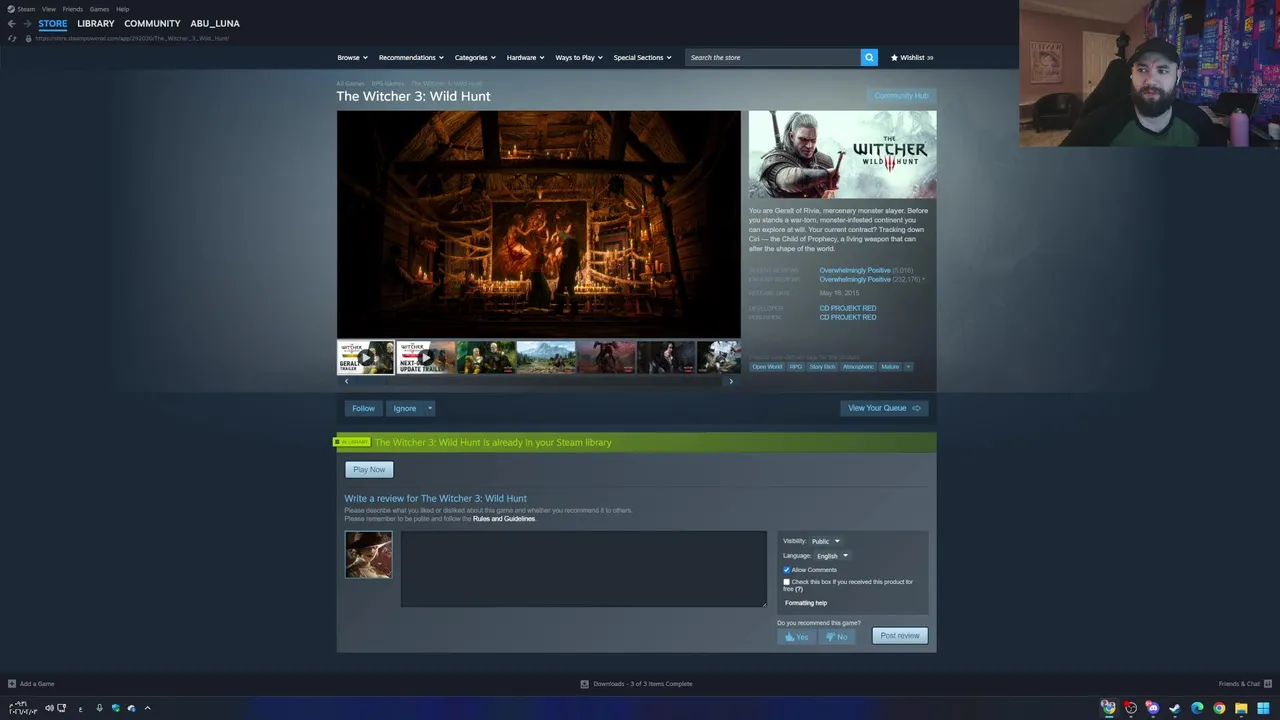Click the microphone tray icon
The height and width of the screenshot is (720, 1280).
99,708
